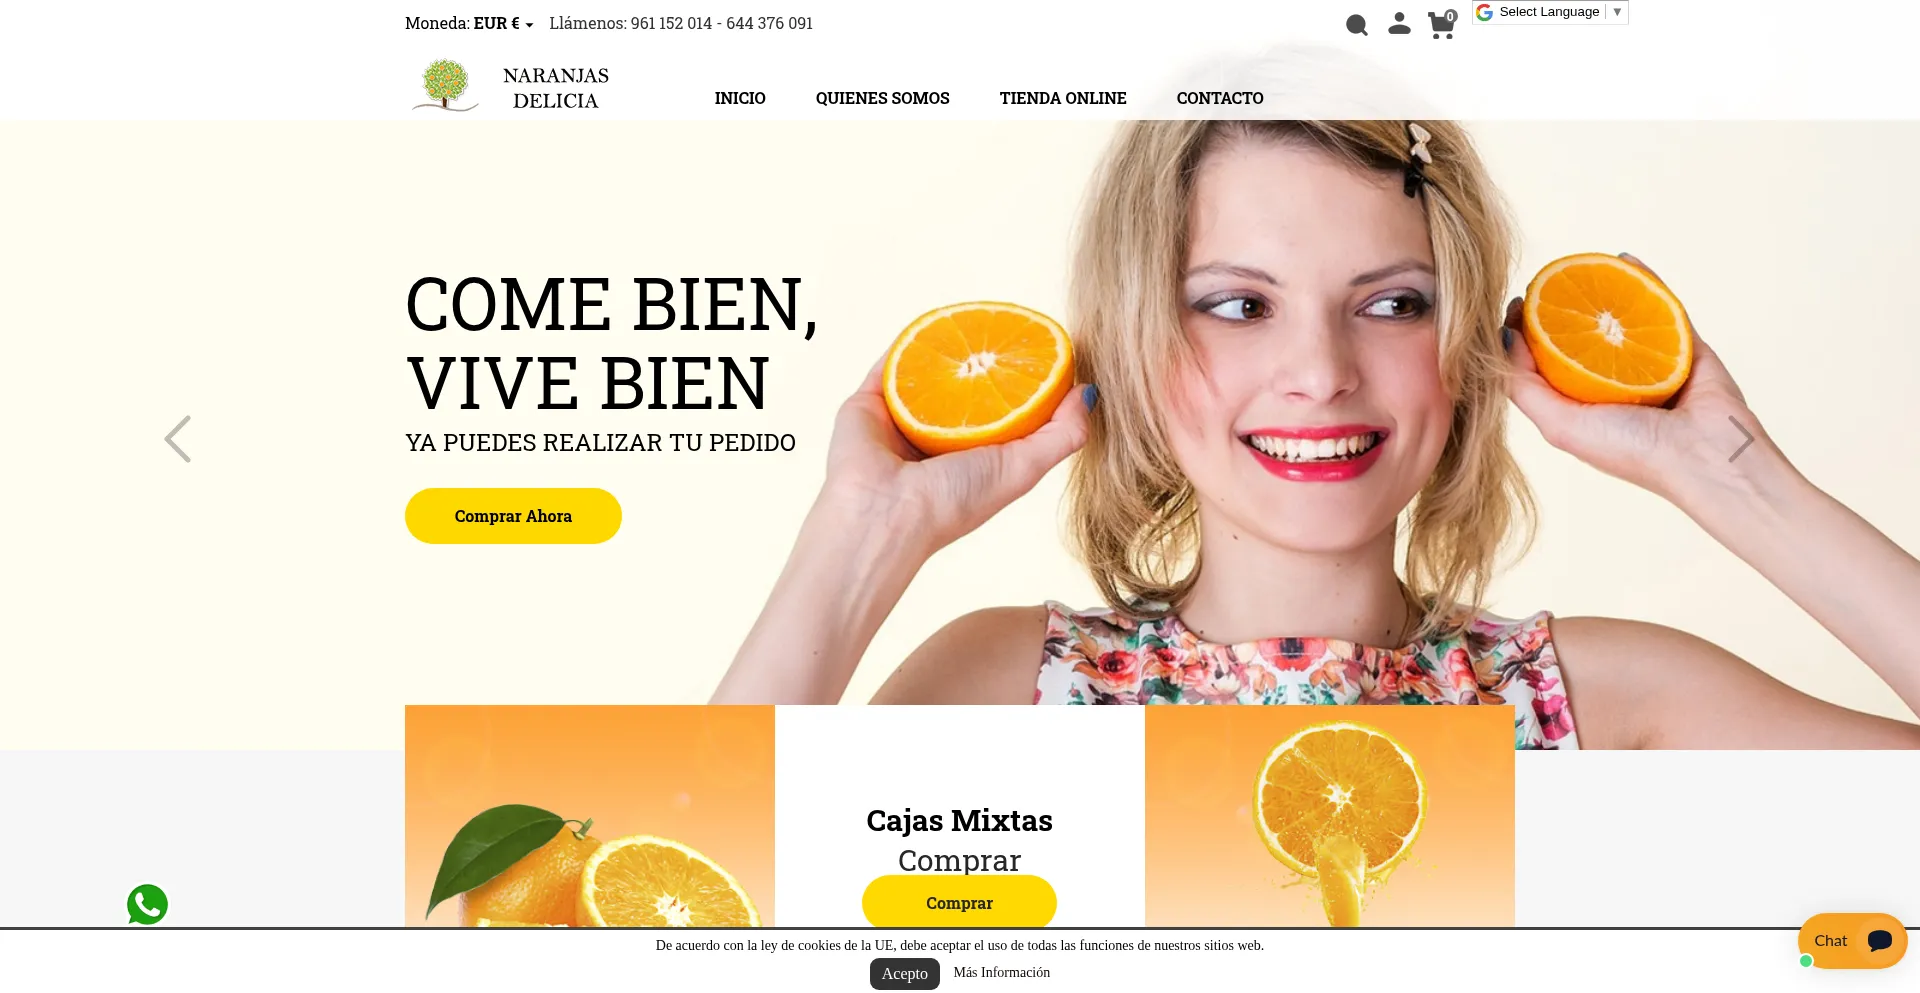Navigate to INICIO menu item
The image size is (1920, 993).
740,98
